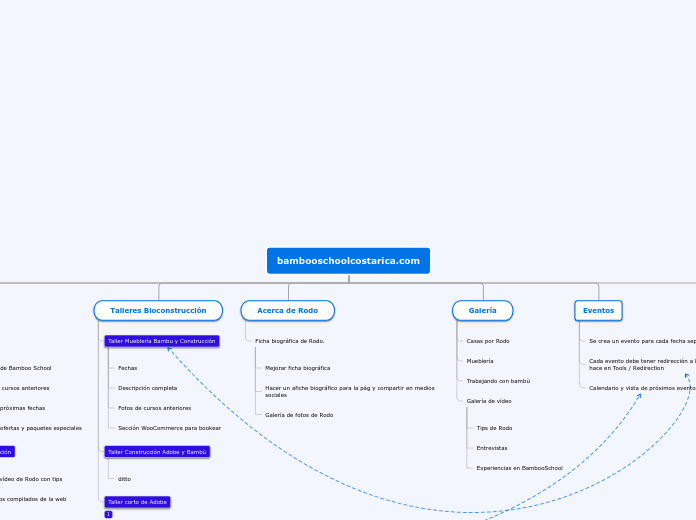Click the Entrevistas item
The height and width of the screenshot is (520, 696).
tap(491, 448)
